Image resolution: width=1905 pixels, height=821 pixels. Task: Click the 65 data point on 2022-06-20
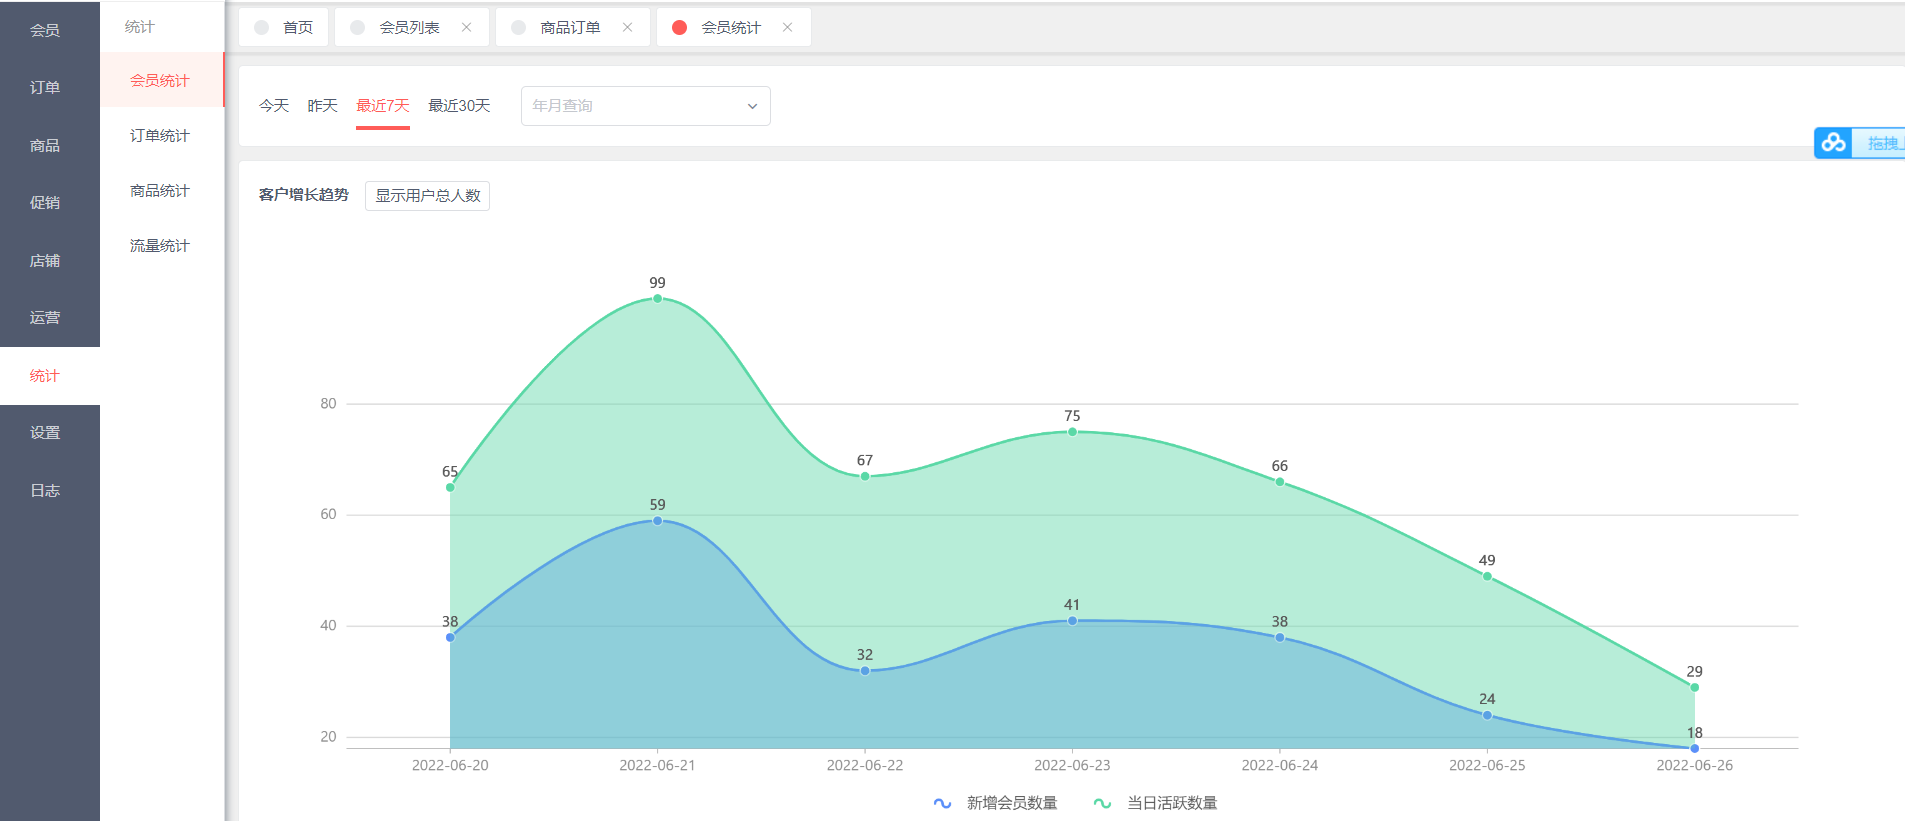tap(450, 487)
